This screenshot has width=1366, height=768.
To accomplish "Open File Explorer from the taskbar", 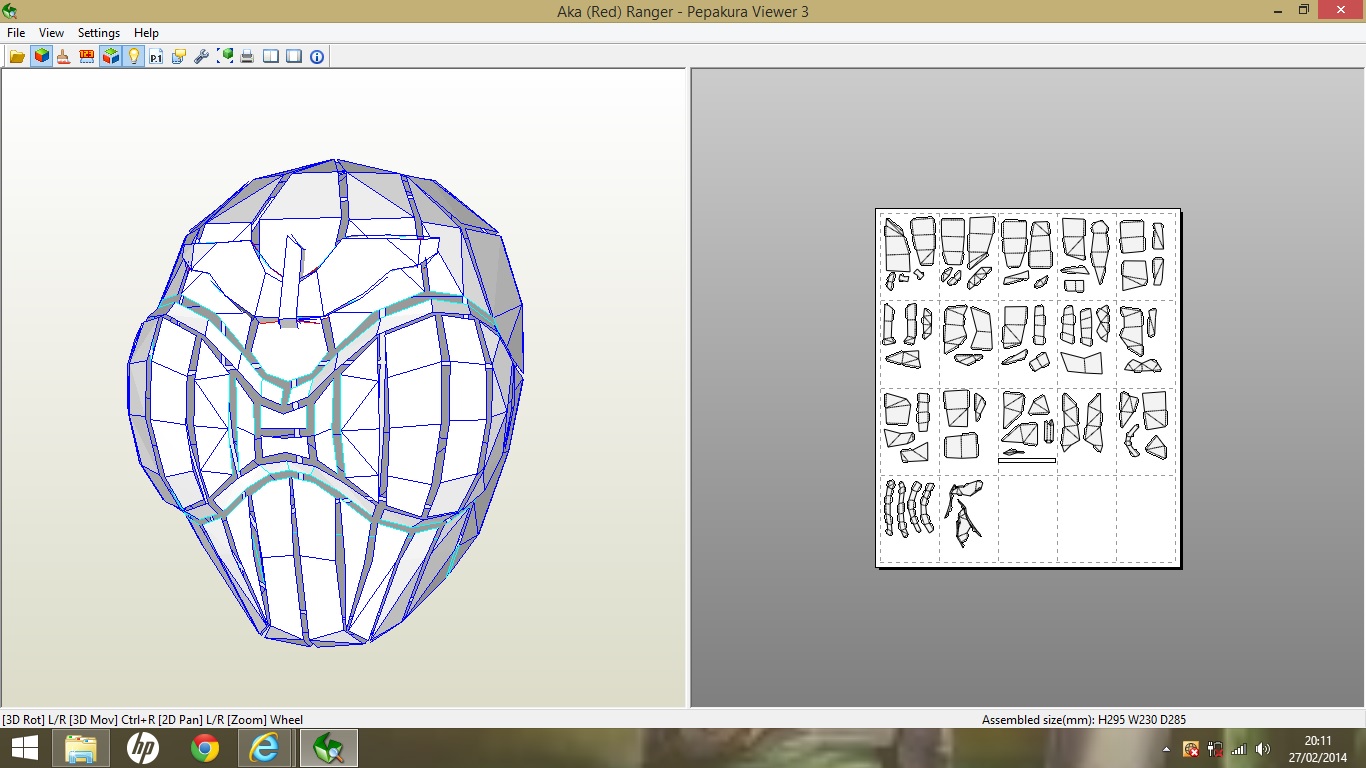I will click(x=81, y=748).
